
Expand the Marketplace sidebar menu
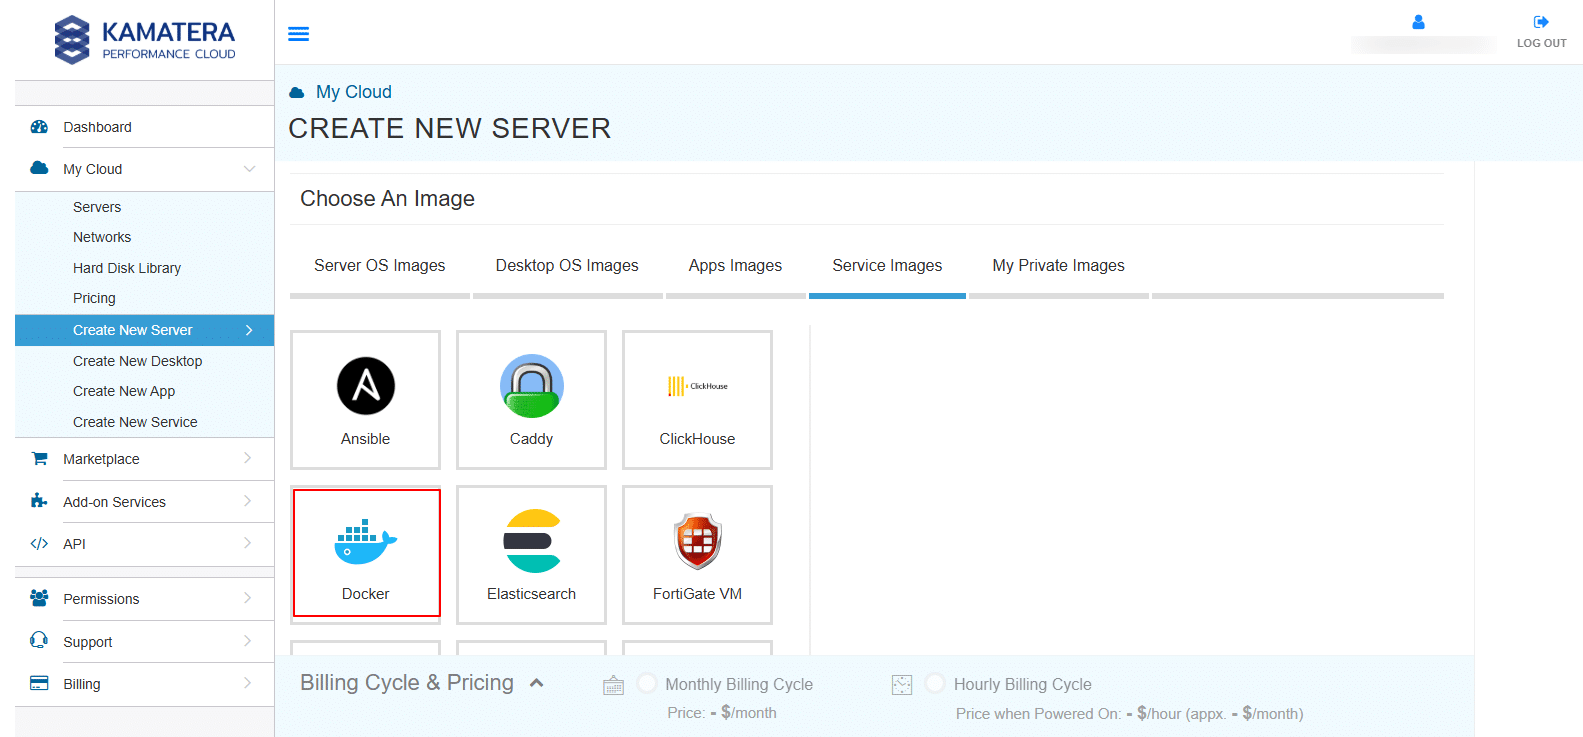pos(144,459)
